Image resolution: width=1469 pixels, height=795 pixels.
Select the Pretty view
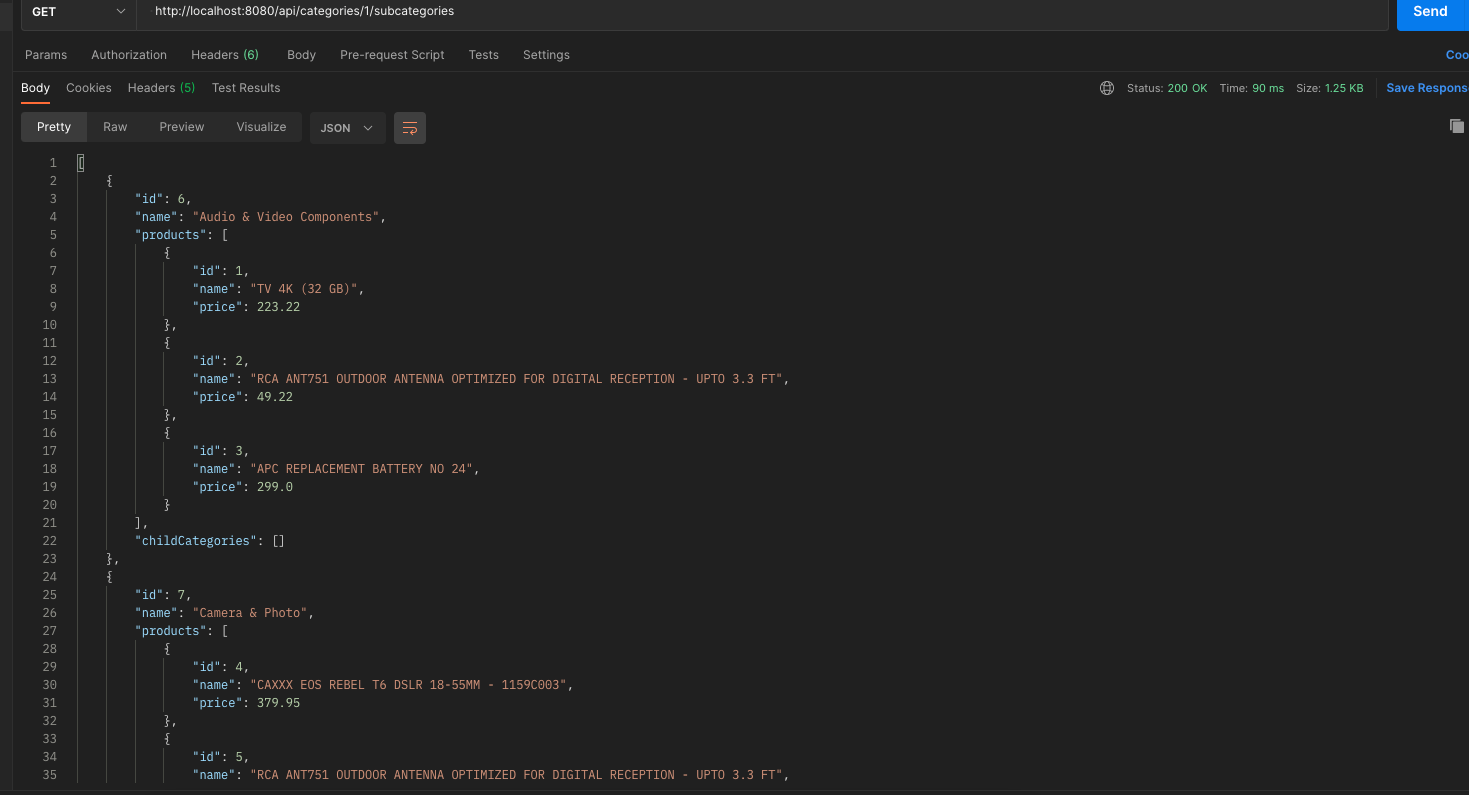(54, 127)
